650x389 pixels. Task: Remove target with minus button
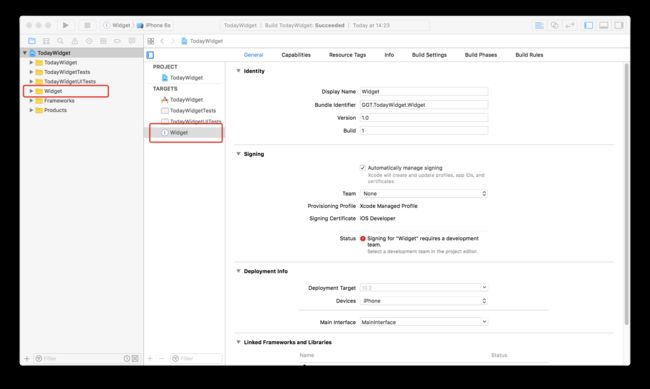(x=162, y=358)
